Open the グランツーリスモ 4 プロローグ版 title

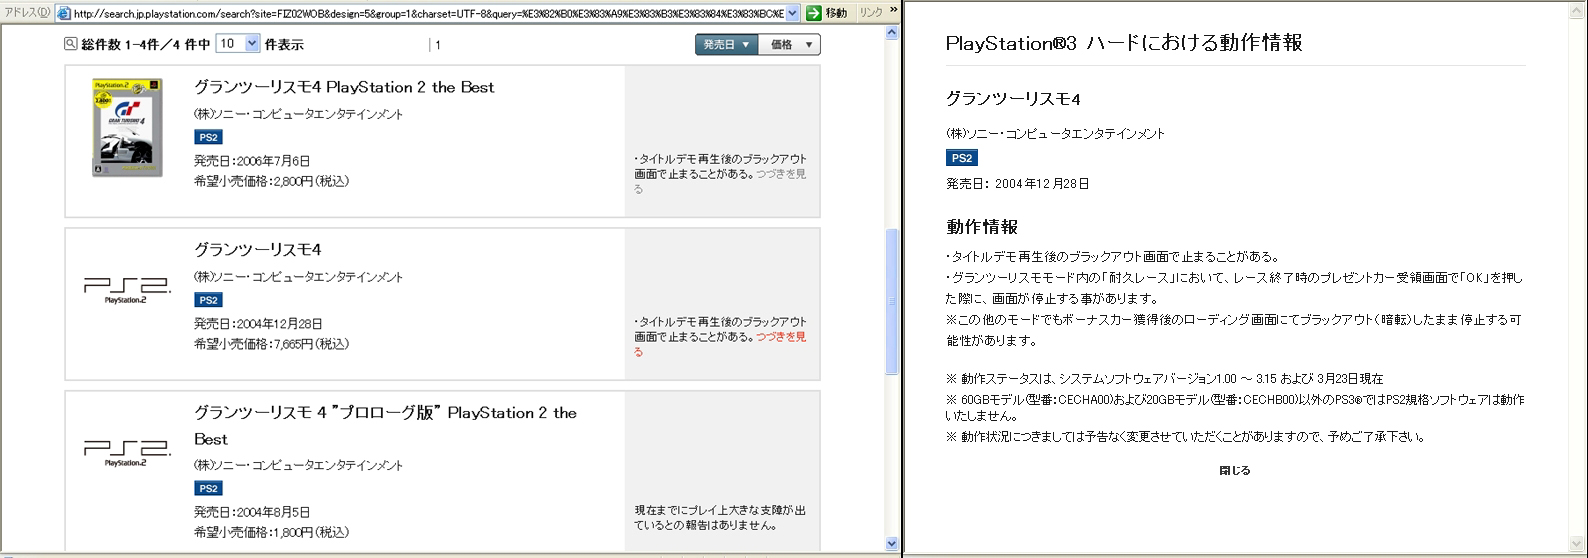click(385, 425)
